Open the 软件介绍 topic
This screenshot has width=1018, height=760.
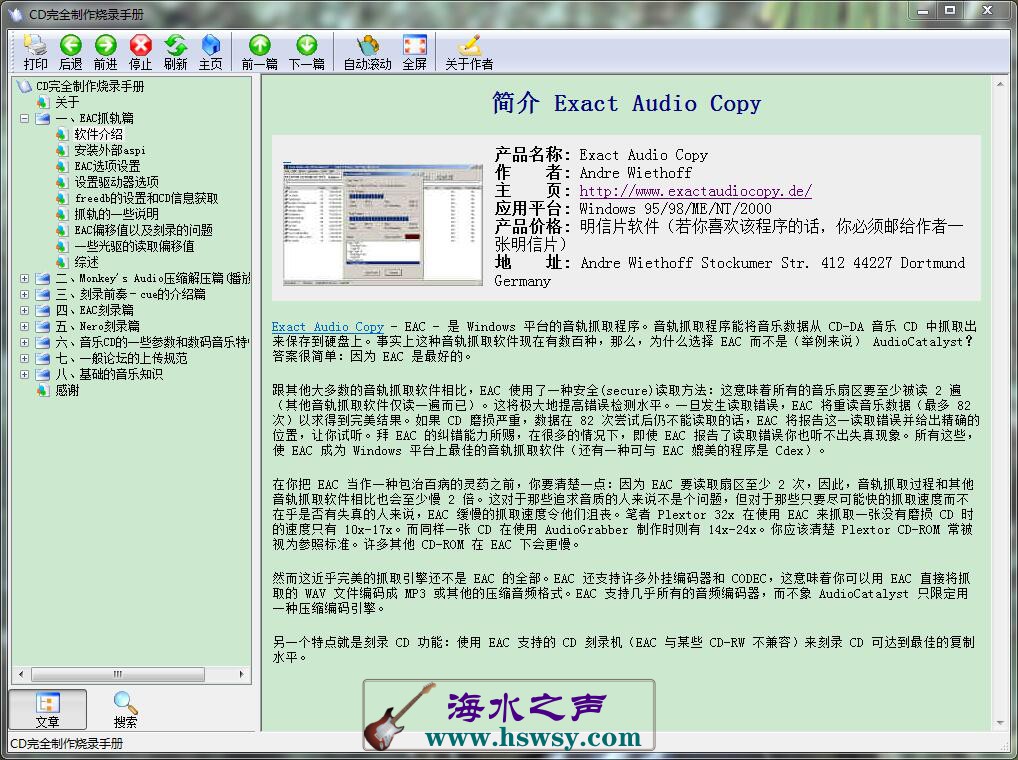point(98,134)
